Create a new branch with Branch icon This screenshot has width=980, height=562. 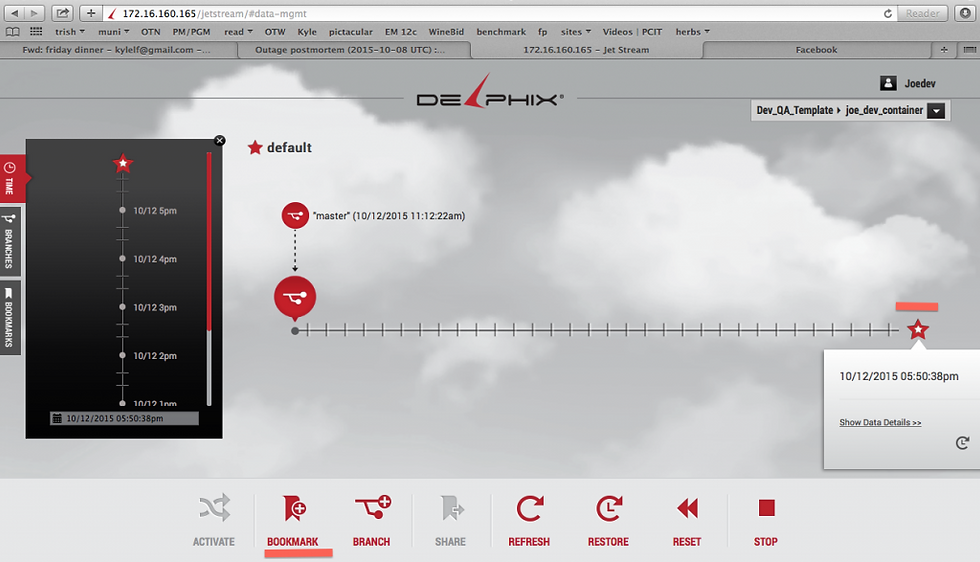372,508
